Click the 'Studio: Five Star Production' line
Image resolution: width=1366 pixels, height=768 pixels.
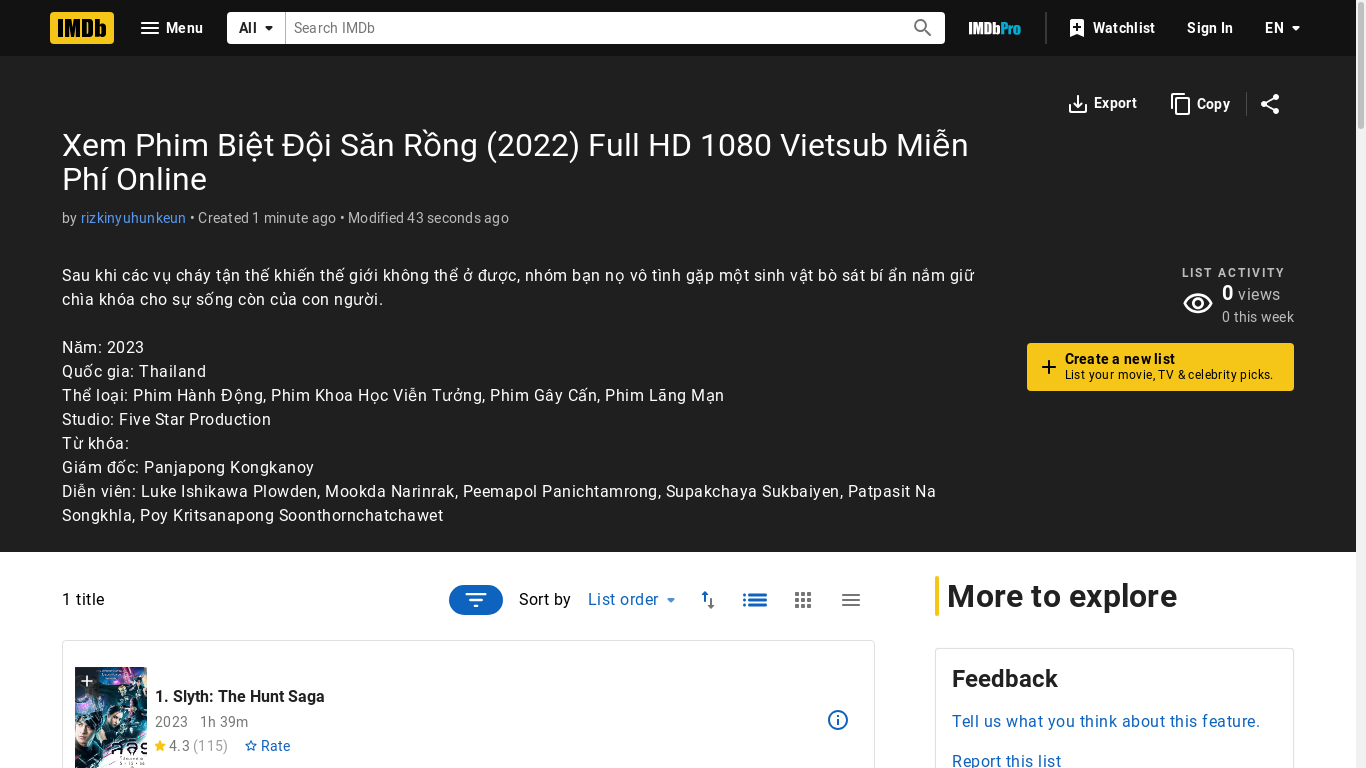pos(166,420)
